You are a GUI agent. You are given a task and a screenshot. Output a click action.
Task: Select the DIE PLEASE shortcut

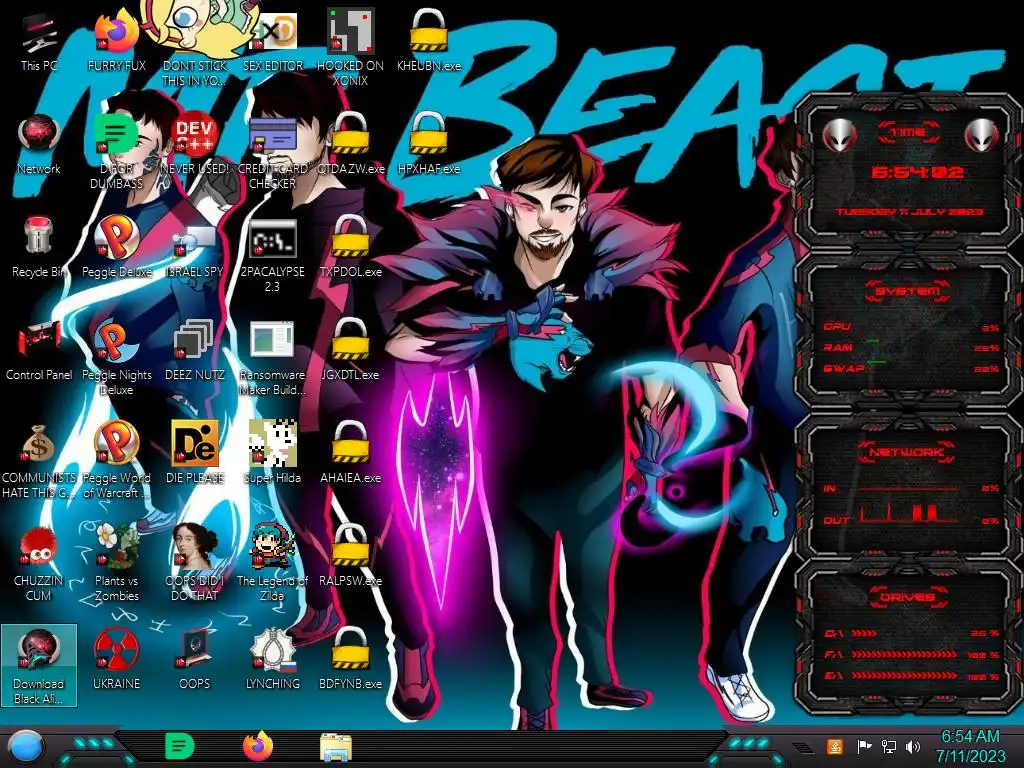[x=195, y=452]
